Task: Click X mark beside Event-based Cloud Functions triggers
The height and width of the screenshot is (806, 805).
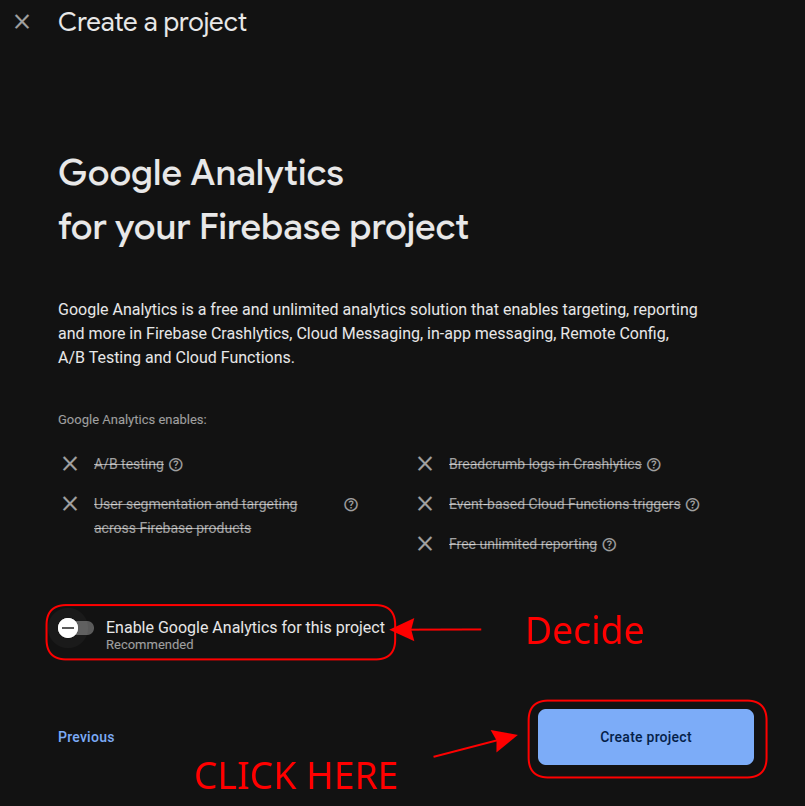Action: (425, 504)
